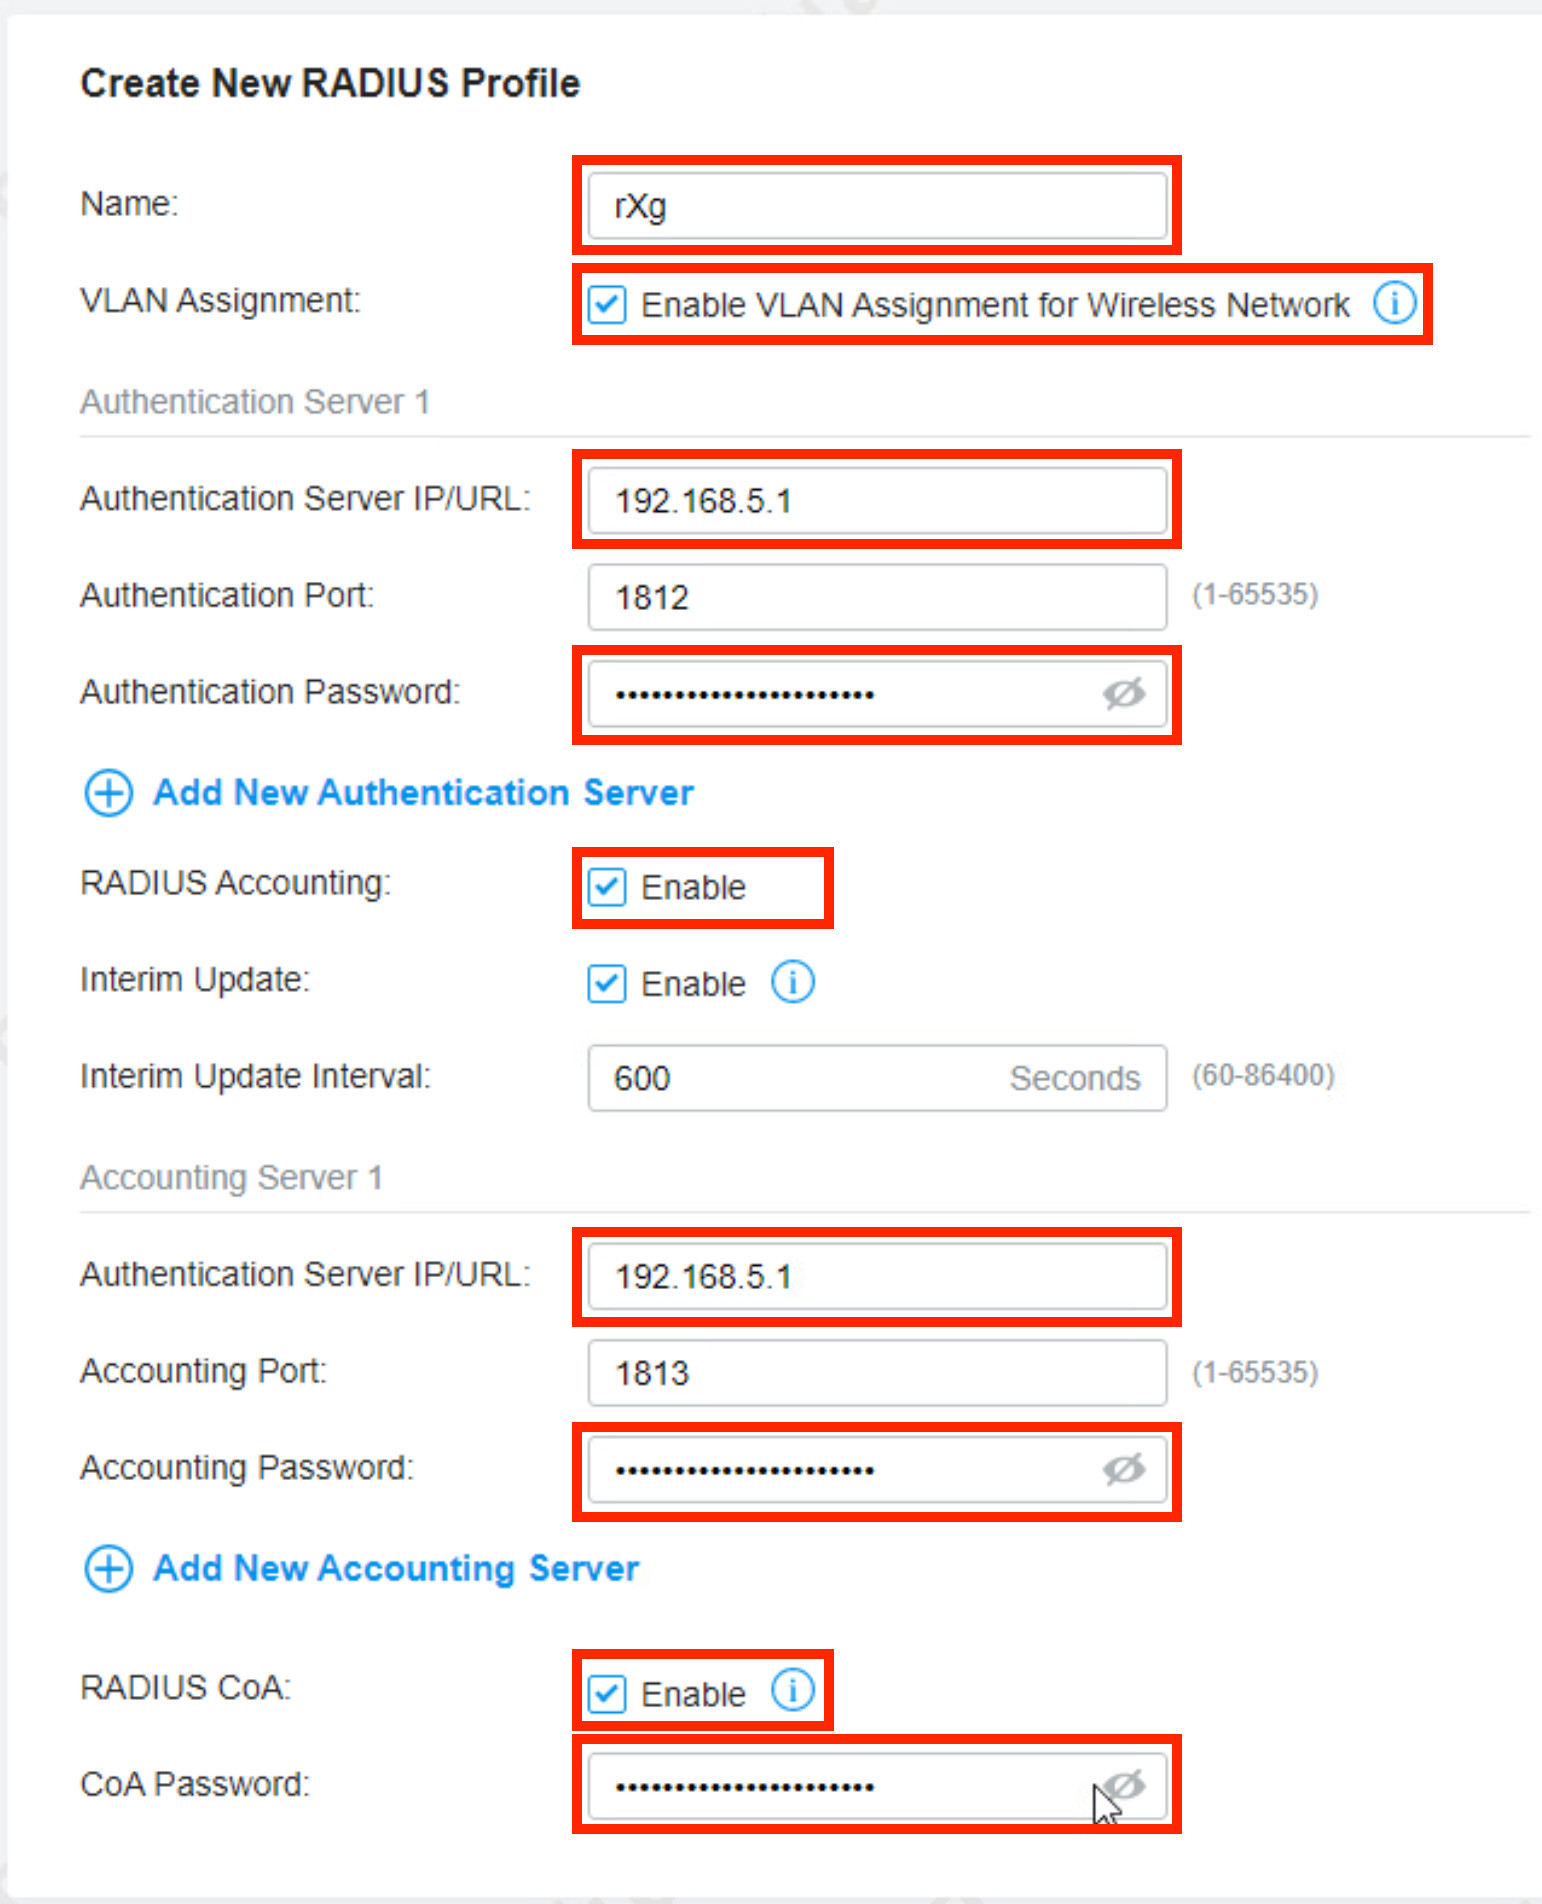This screenshot has width=1542, height=1904.
Task: Toggle the Interim Update Enable checkbox
Action: coord(607,984)
